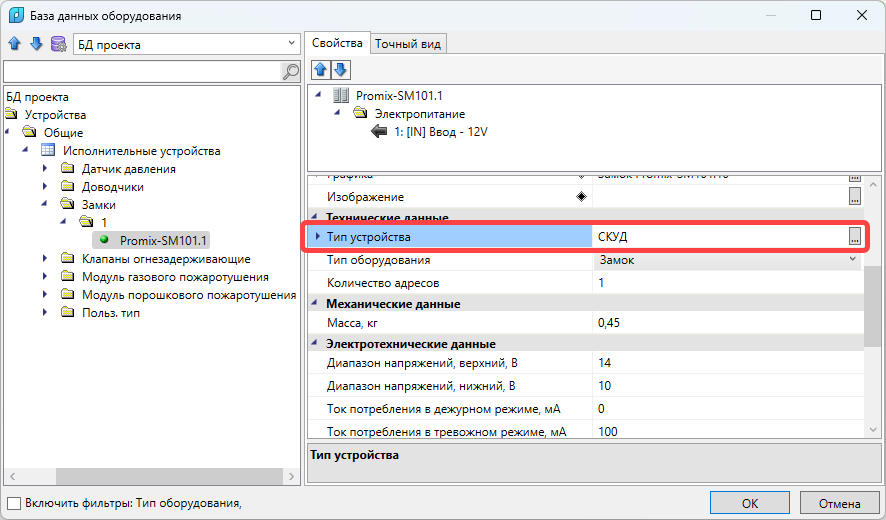Click lower voltage range value 10
Image resolution: width=886 pixels, height=520 pixels.
point(605,386)
